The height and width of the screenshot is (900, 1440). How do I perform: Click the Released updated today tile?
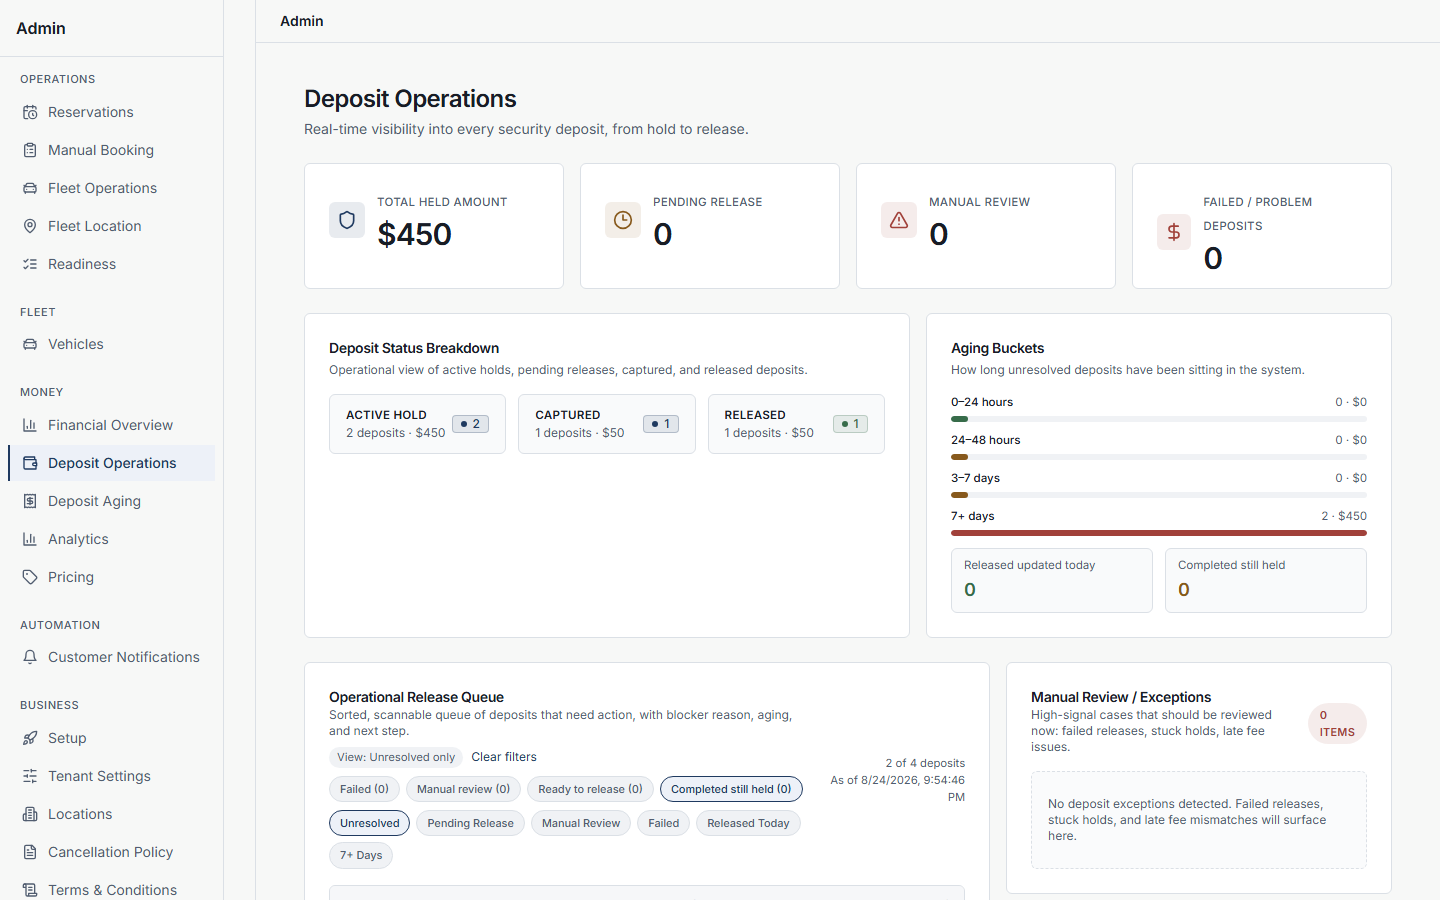pos(1052,580)
